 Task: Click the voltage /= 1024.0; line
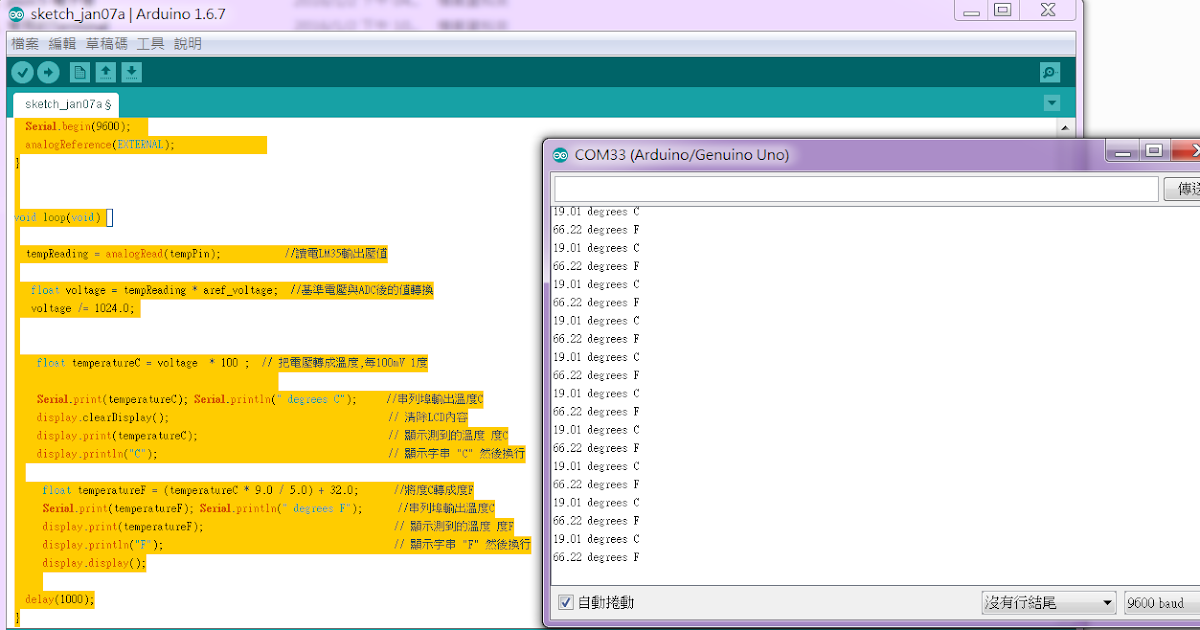coord(81,308)
